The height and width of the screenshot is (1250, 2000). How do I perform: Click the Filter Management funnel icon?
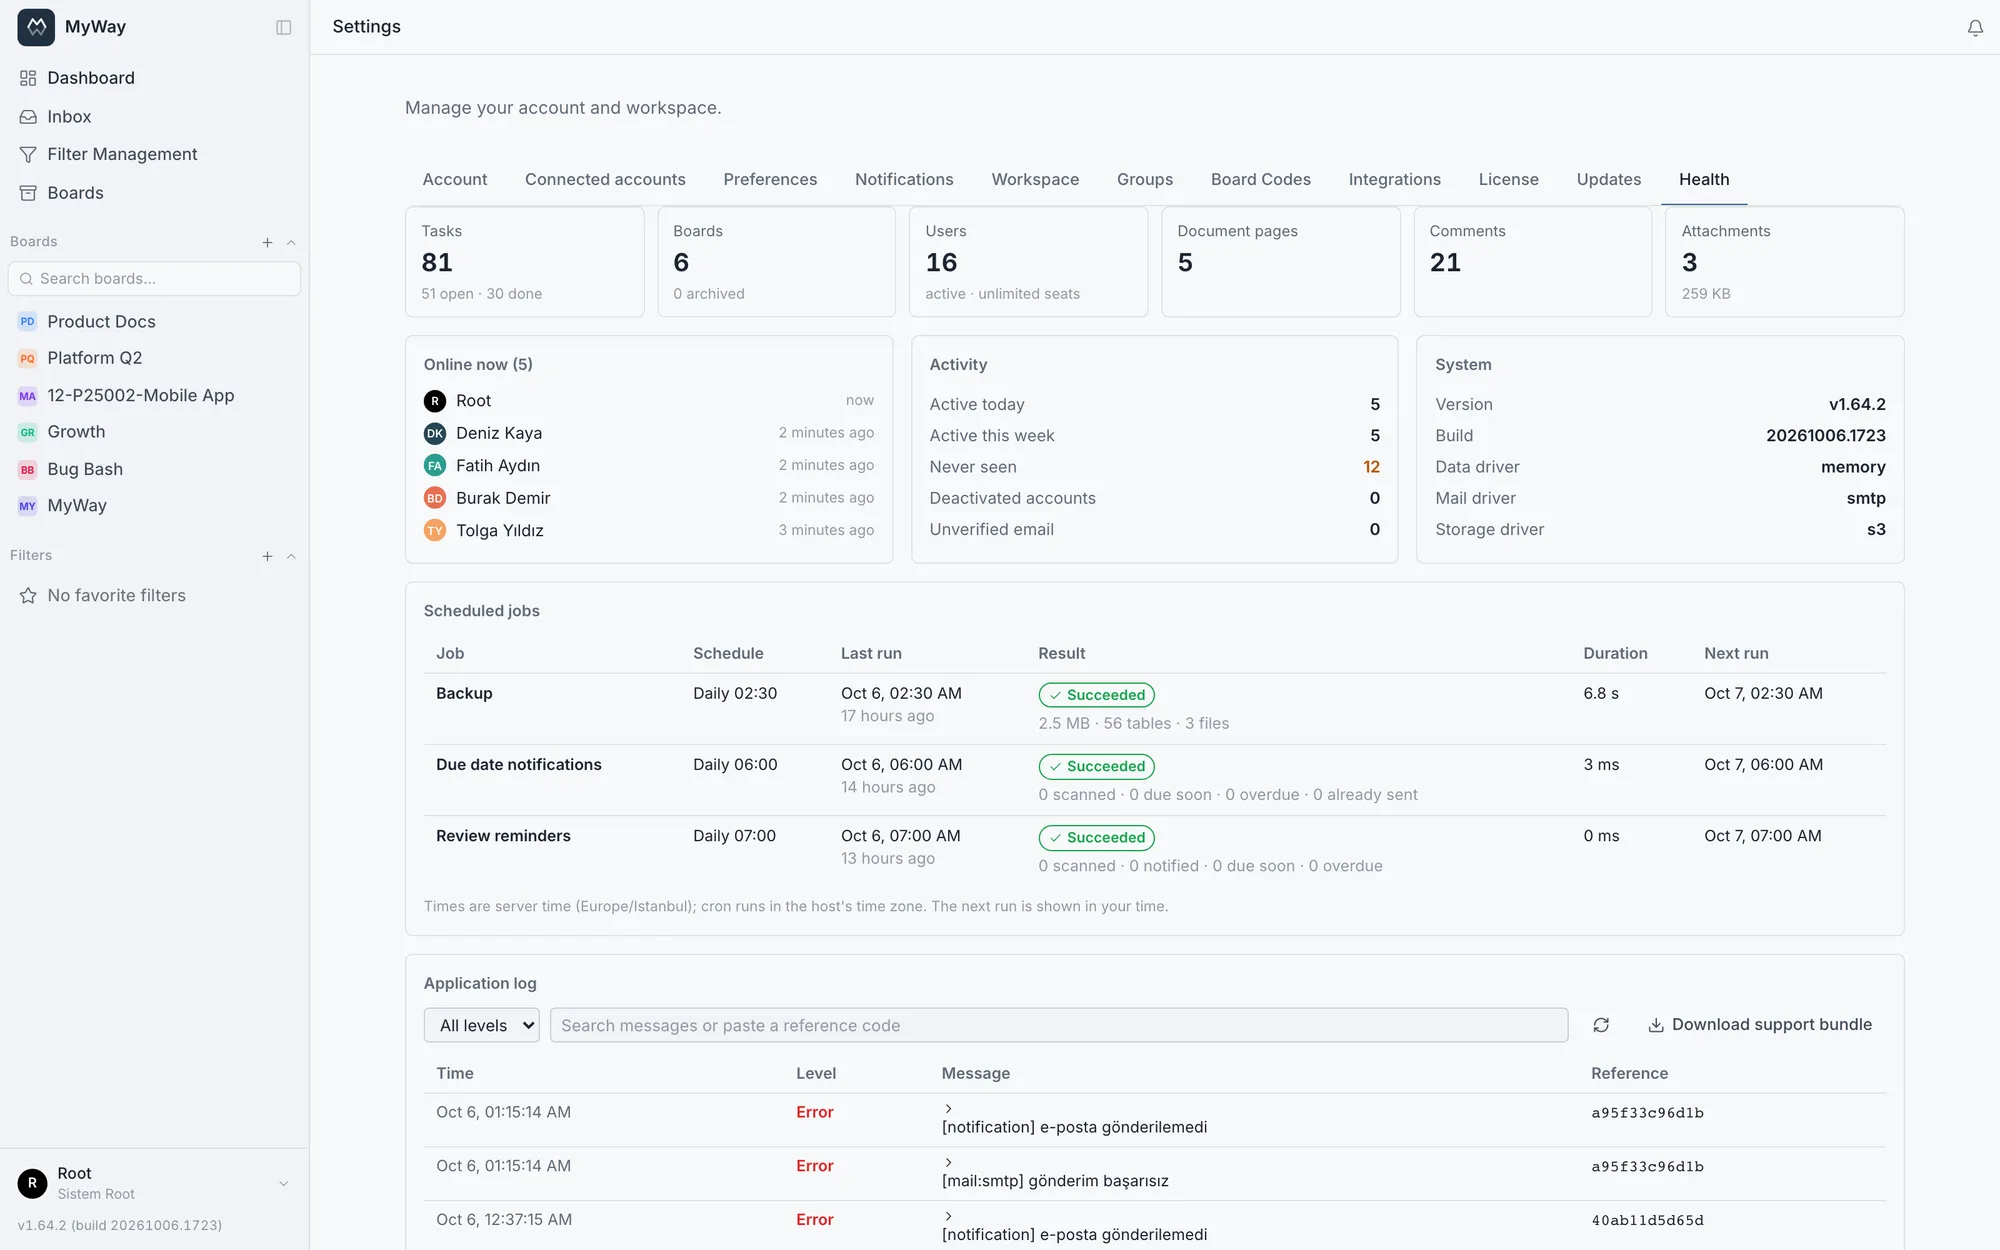point(28,154)
